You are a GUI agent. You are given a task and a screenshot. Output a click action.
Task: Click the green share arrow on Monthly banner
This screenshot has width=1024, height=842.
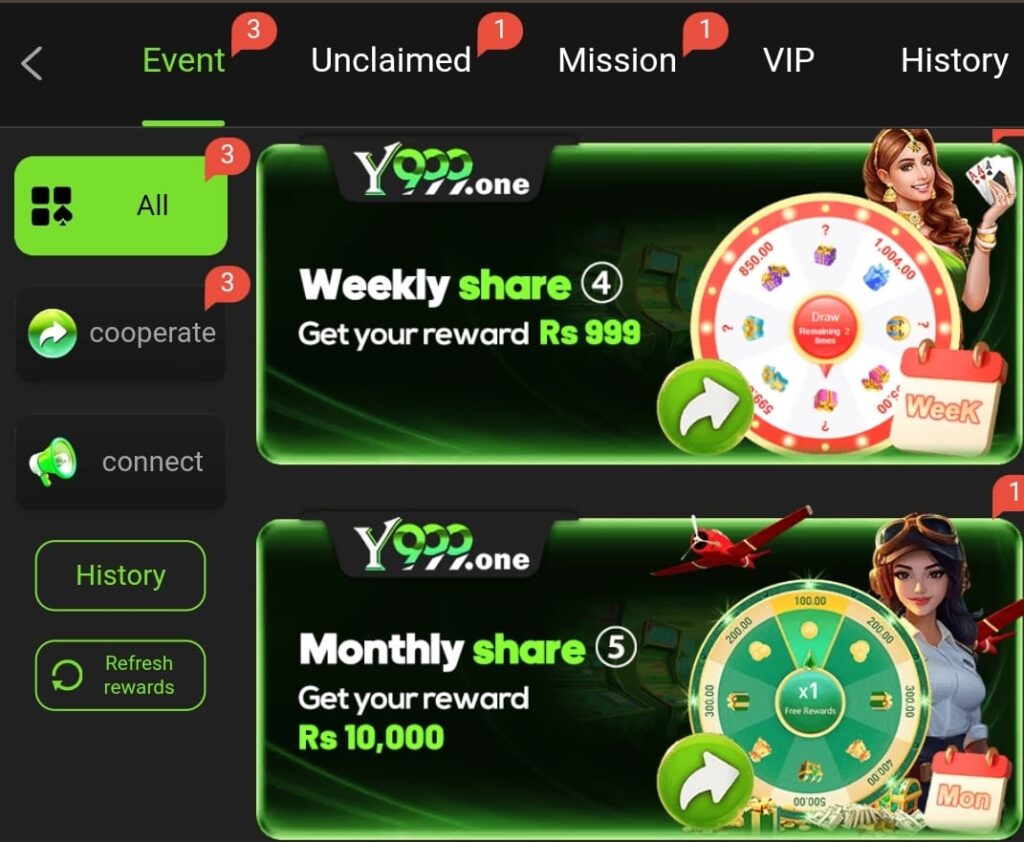[705, 781]
